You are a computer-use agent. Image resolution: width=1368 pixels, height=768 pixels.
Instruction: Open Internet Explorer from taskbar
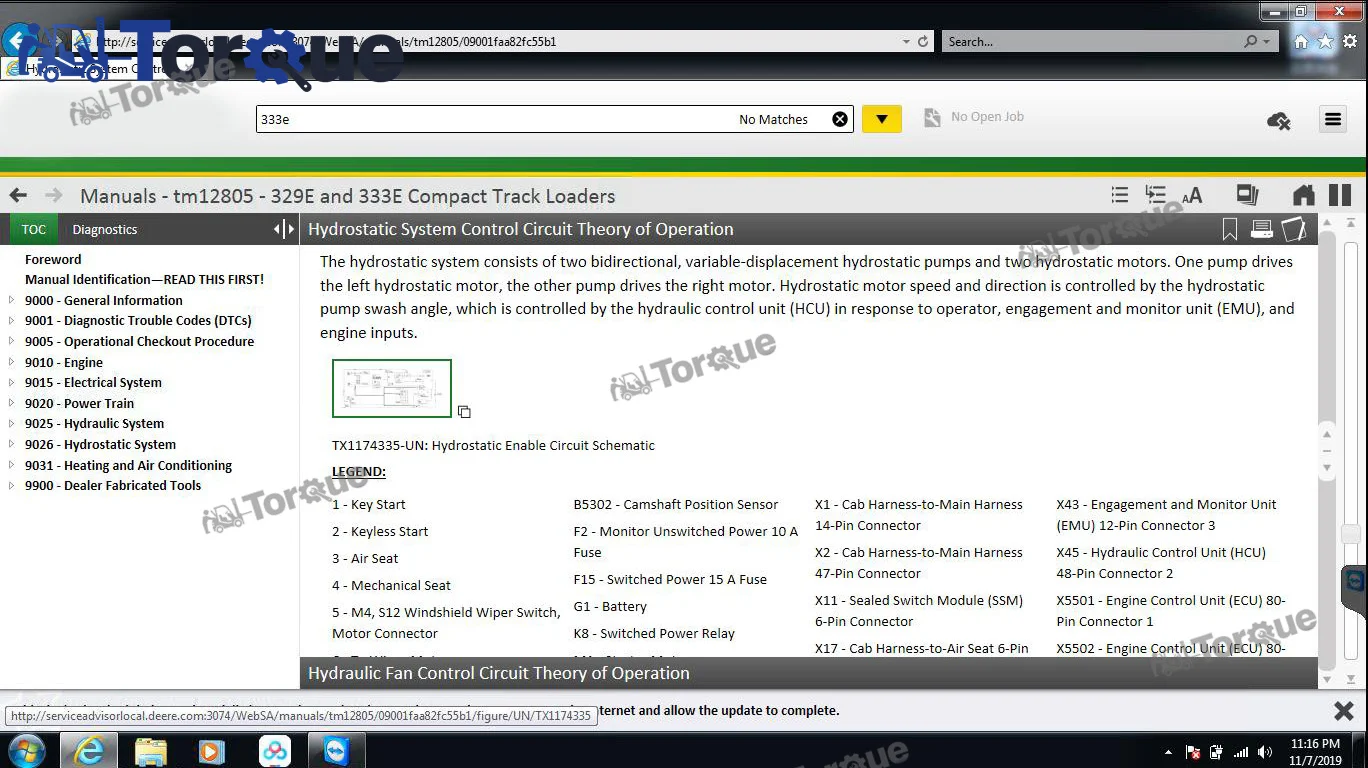click(x=88, y=751)
